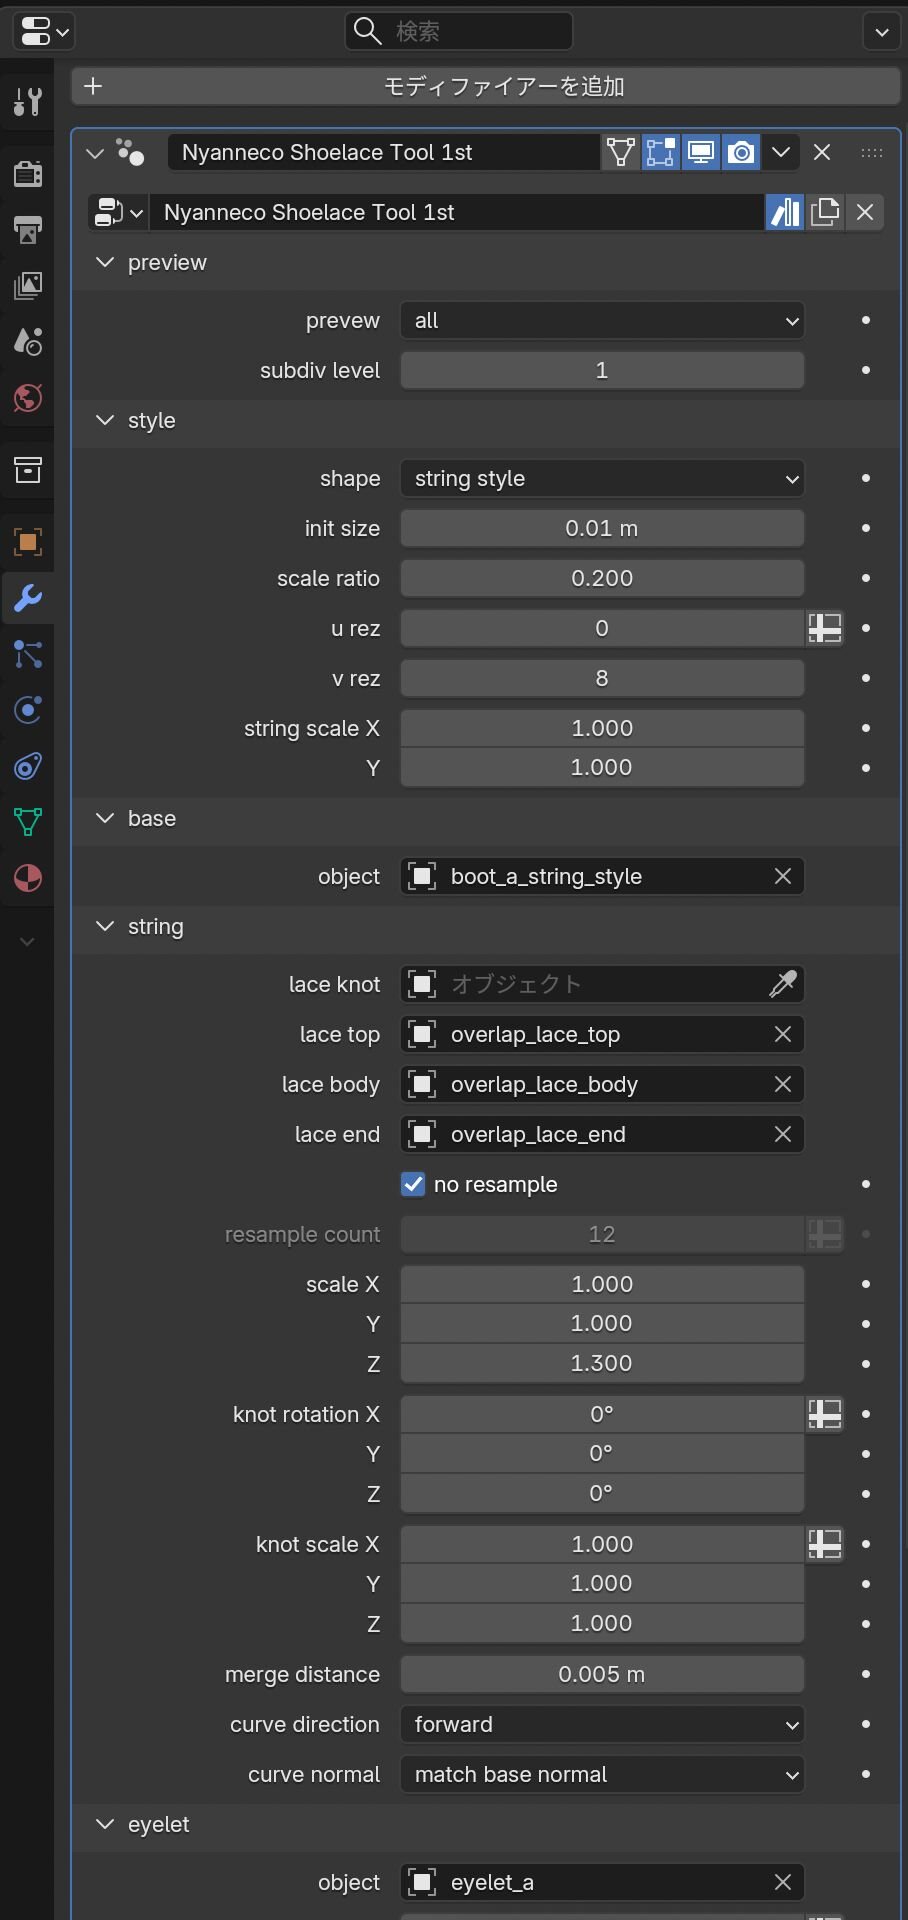Open the Output properties tab
Image resolution: width=908 pixels, height=1920 pixels.
coord(27,230)
